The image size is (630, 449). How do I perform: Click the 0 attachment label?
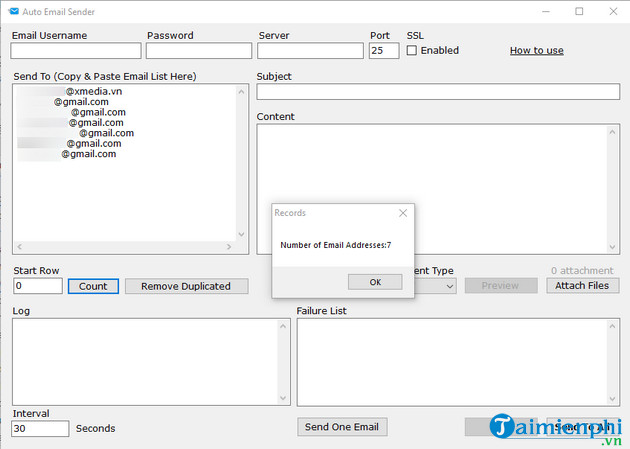point(582,271)
